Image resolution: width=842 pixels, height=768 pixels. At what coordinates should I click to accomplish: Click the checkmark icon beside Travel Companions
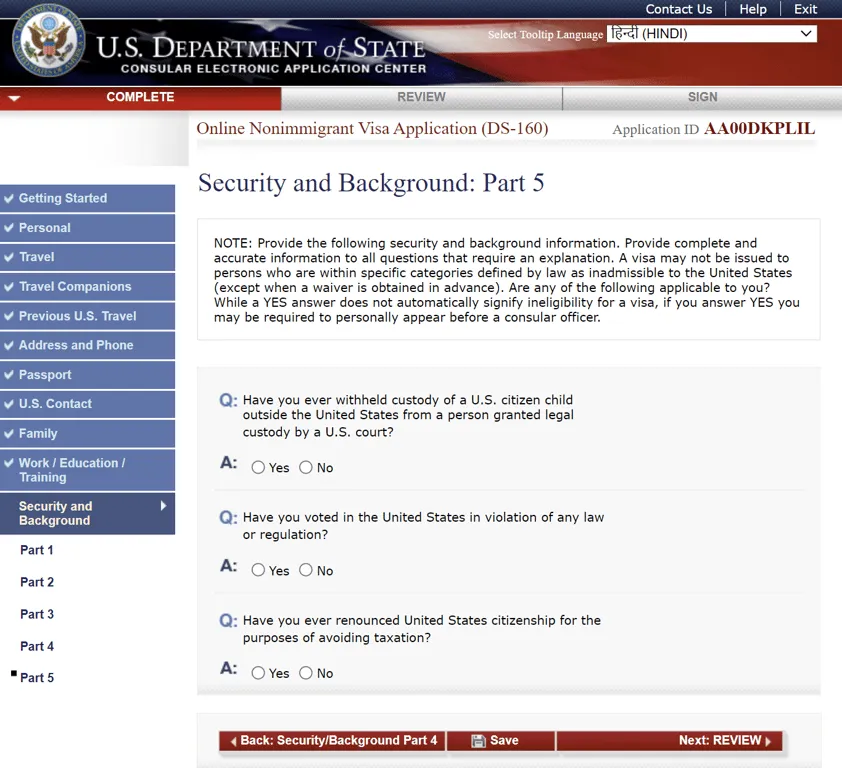pos(9,287)
